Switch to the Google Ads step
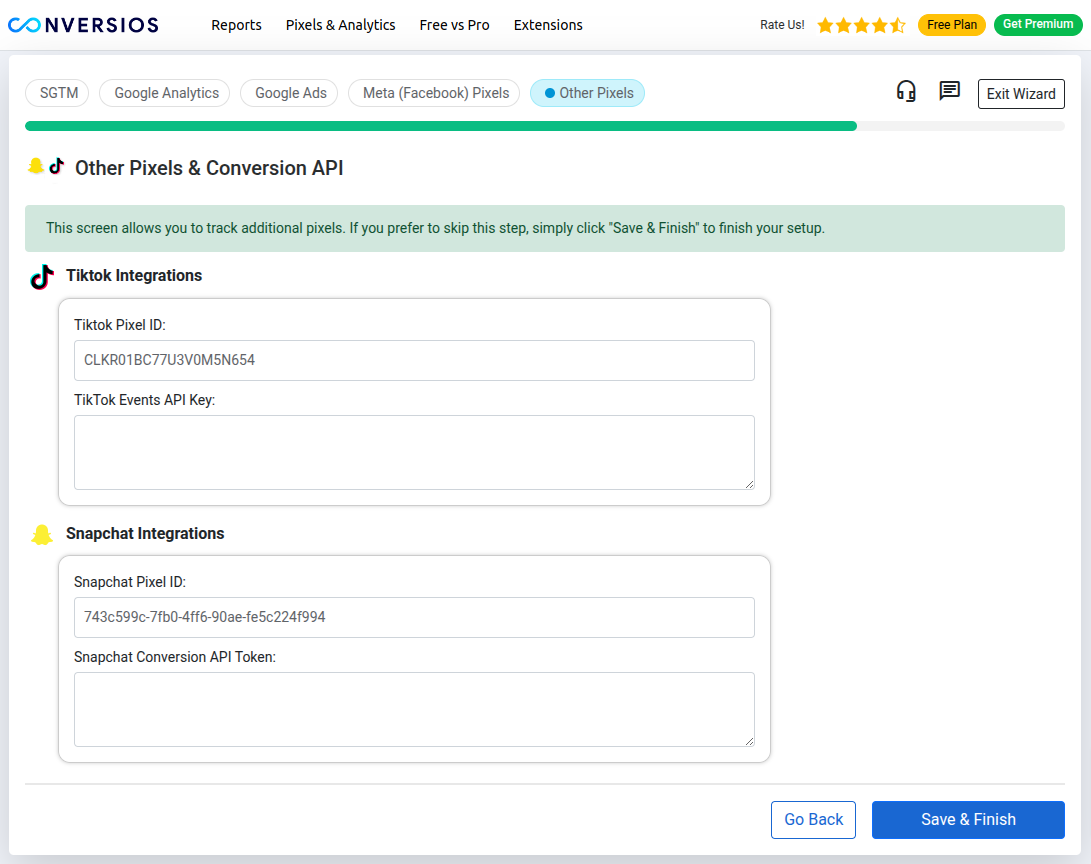 click(289, 93)
